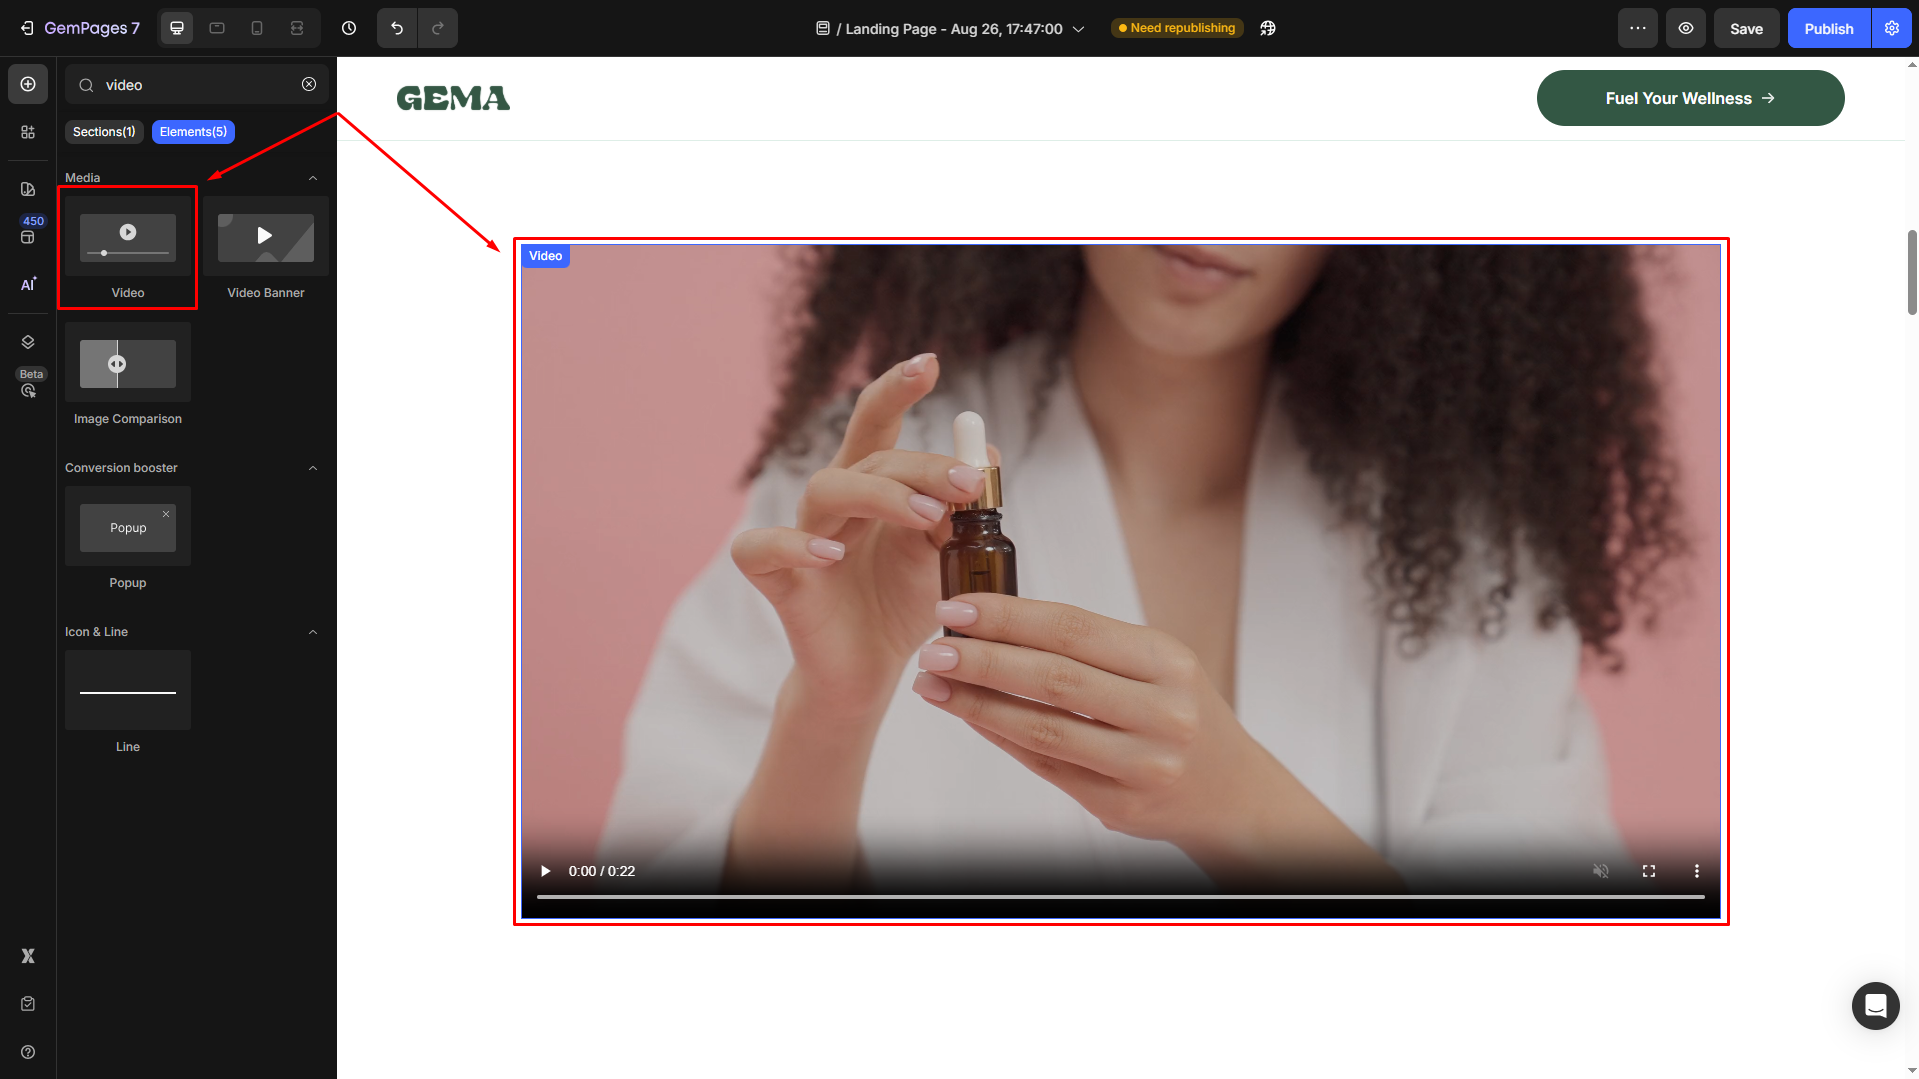
Task: Click the video progress bar
Action: tap(1120, 897)
